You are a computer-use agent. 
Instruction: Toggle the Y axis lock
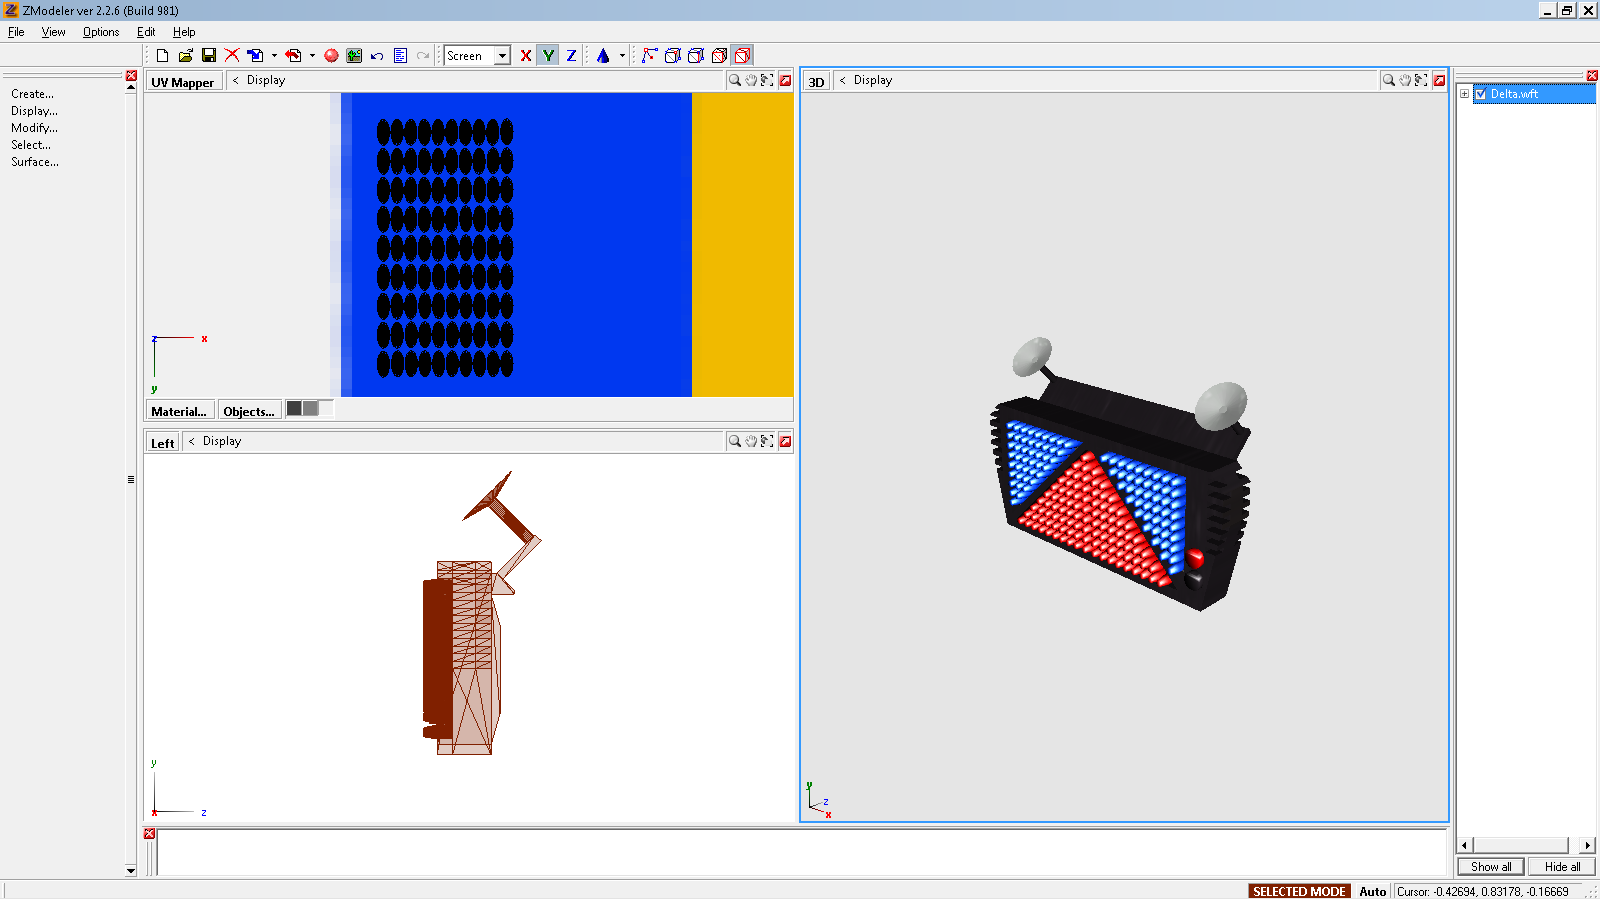[548, 56]
